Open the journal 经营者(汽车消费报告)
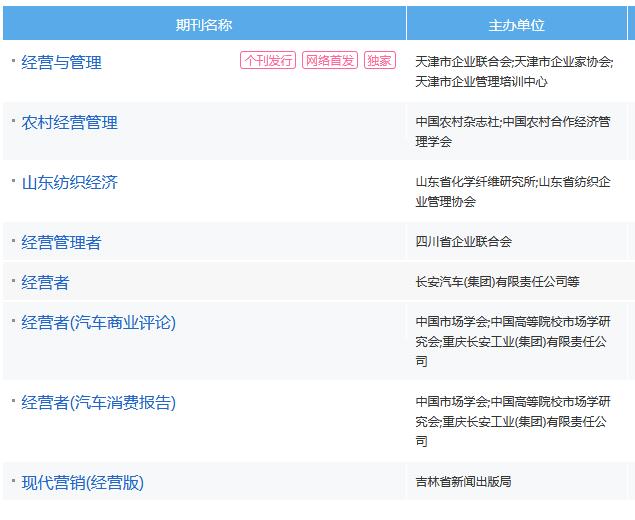The height and width of the screenshot is (520, 635). coord(98,403)
